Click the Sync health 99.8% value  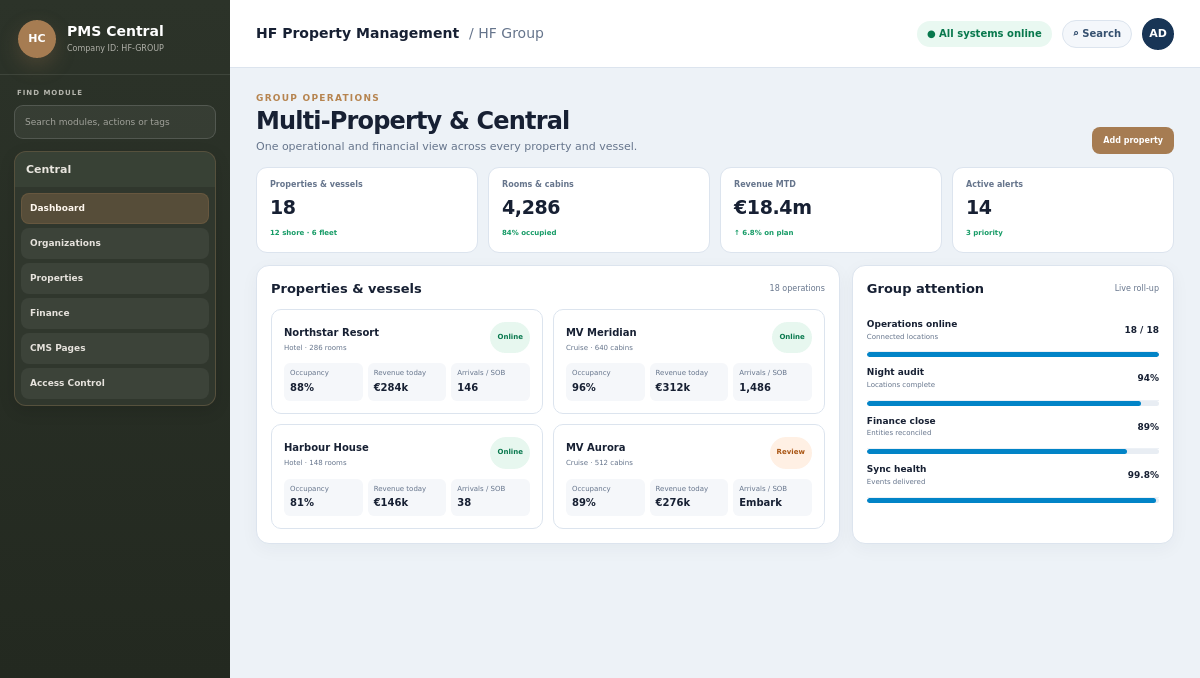1143,475
